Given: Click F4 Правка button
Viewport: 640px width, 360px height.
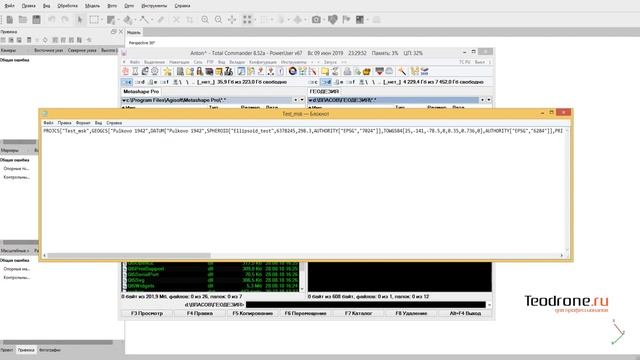Looking at the screenshot, I should tap(200, 313).
